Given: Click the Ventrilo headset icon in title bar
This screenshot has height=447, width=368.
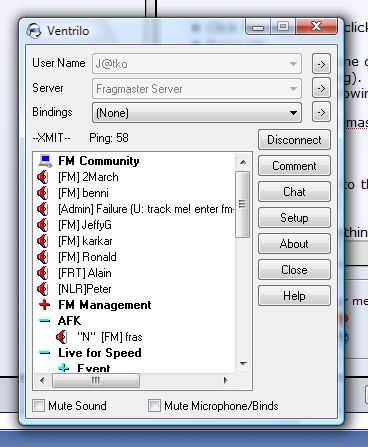Looking at the screenshot, I should point(34,31).
